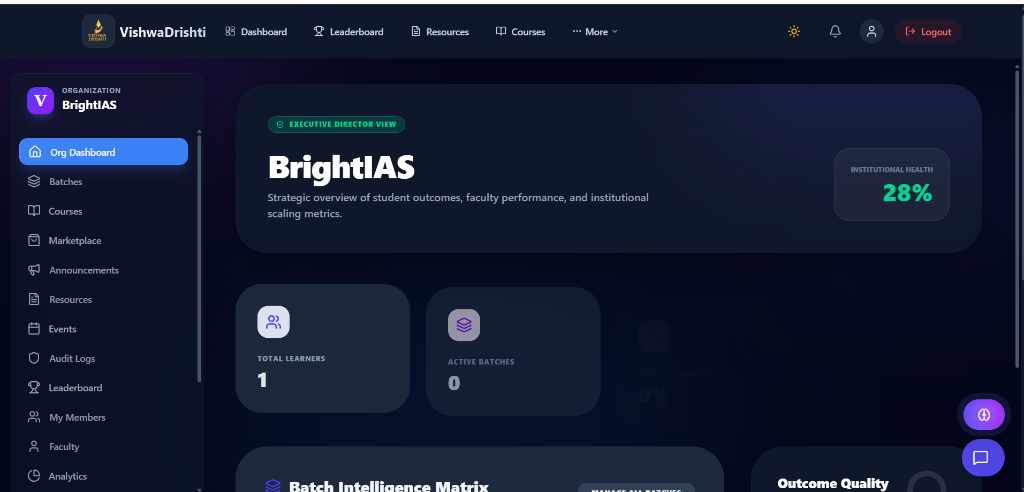Image resolution: width=1024 pixels, height=492 pixels.
Task: Select Org Dashboard in the sidebar
Action: click(103, 152)
